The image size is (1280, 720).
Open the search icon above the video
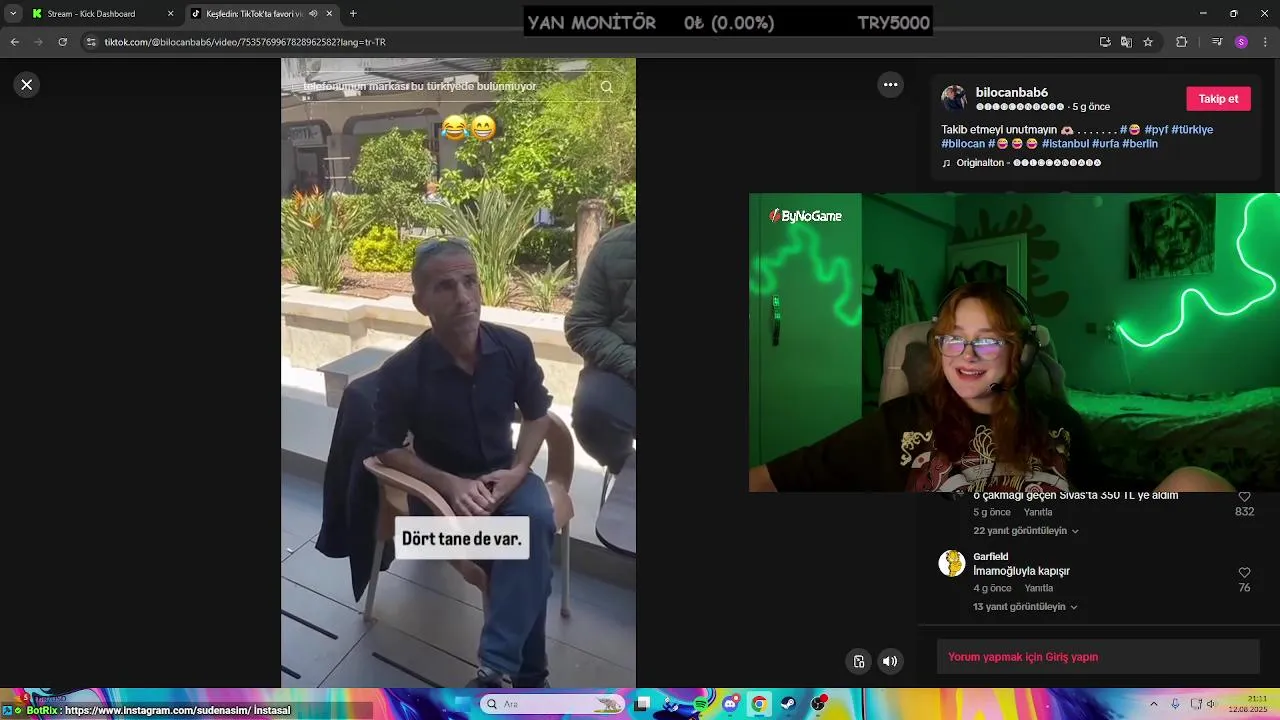606,87
